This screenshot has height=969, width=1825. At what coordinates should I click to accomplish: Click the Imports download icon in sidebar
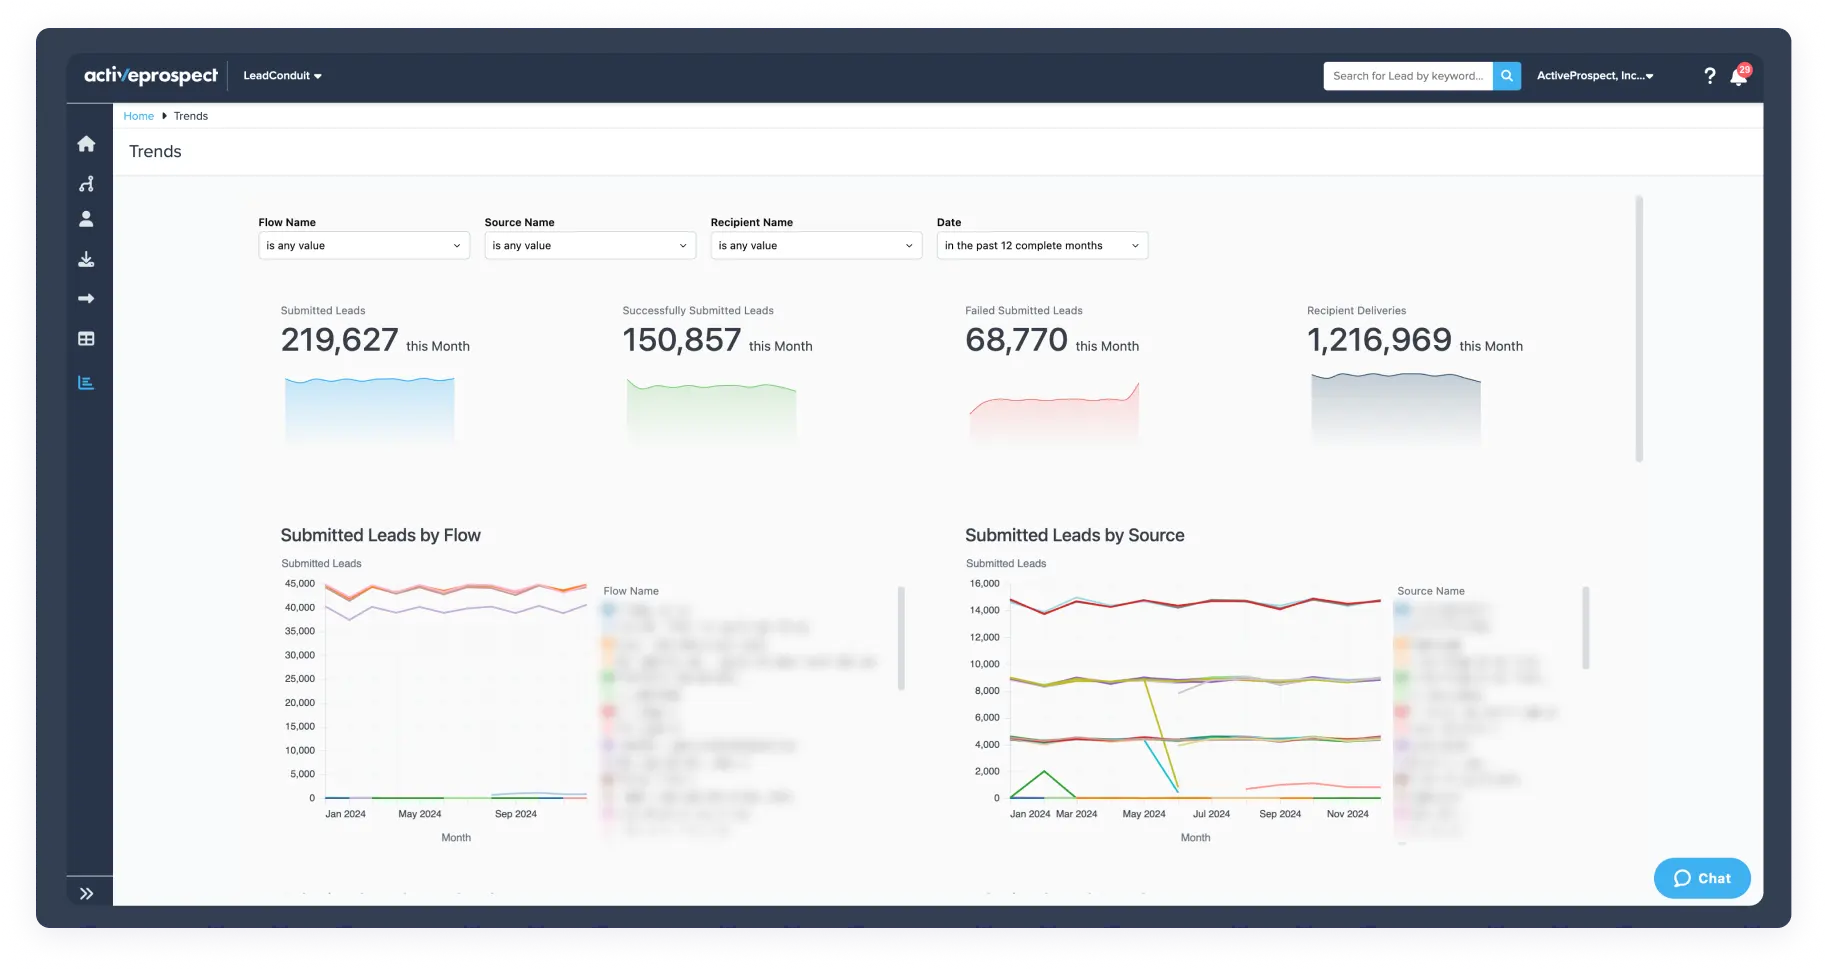[87, 258]
